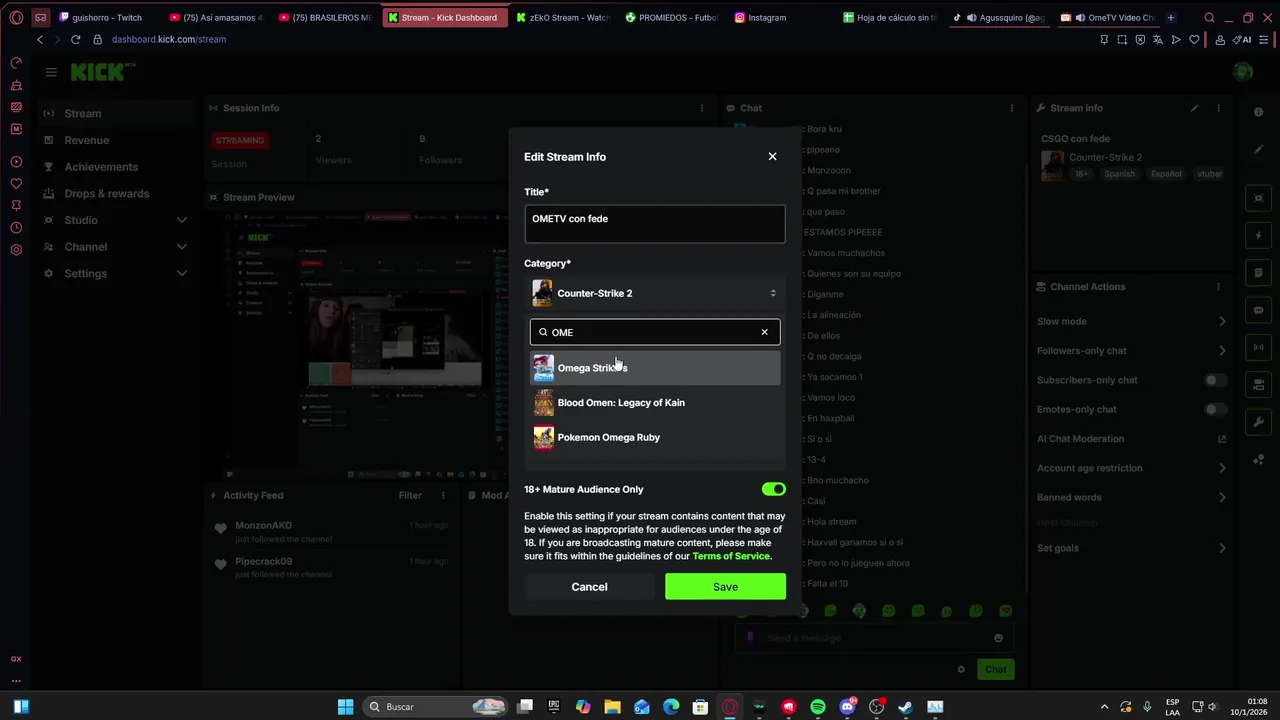The width and height of the screenshot is (1280, 720).
Task: Open Steam from the taskbar
Action: pos(906,706)
